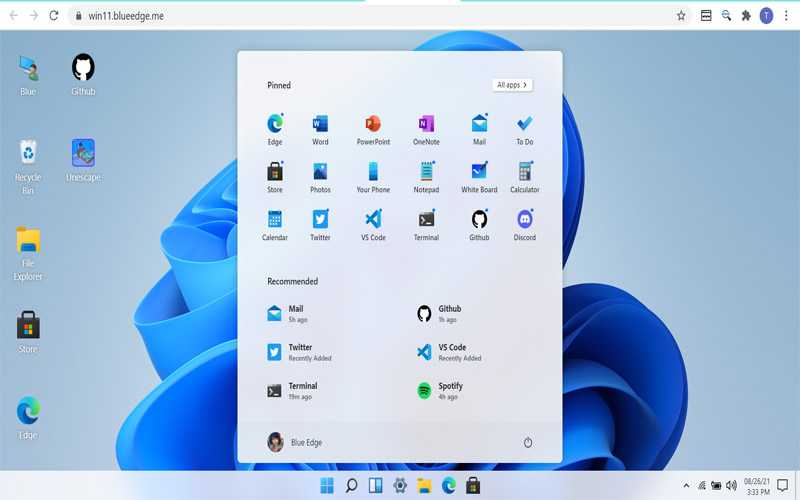The image size is (800, 500).
Task: Open the battery tray icon
Action: pyautogui.click(x=716, y=486)
